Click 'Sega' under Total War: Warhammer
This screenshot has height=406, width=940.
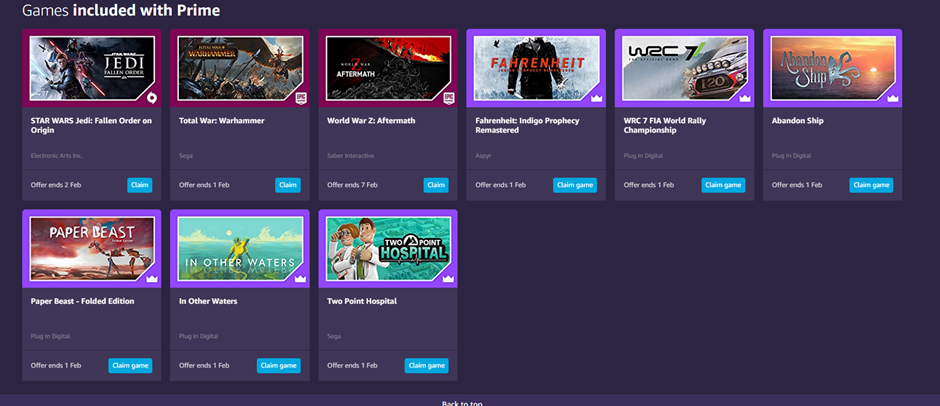point(186,156)
